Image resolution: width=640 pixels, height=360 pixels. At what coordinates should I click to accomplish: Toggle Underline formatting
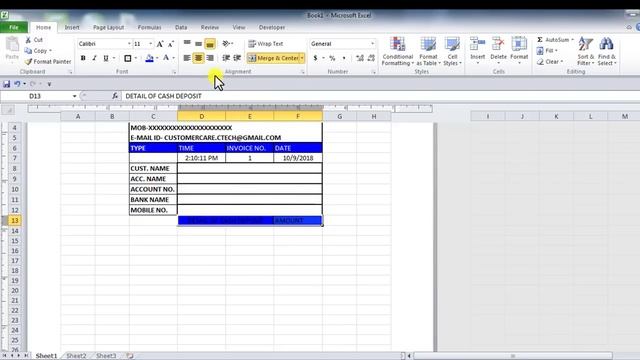click(106, 58)
